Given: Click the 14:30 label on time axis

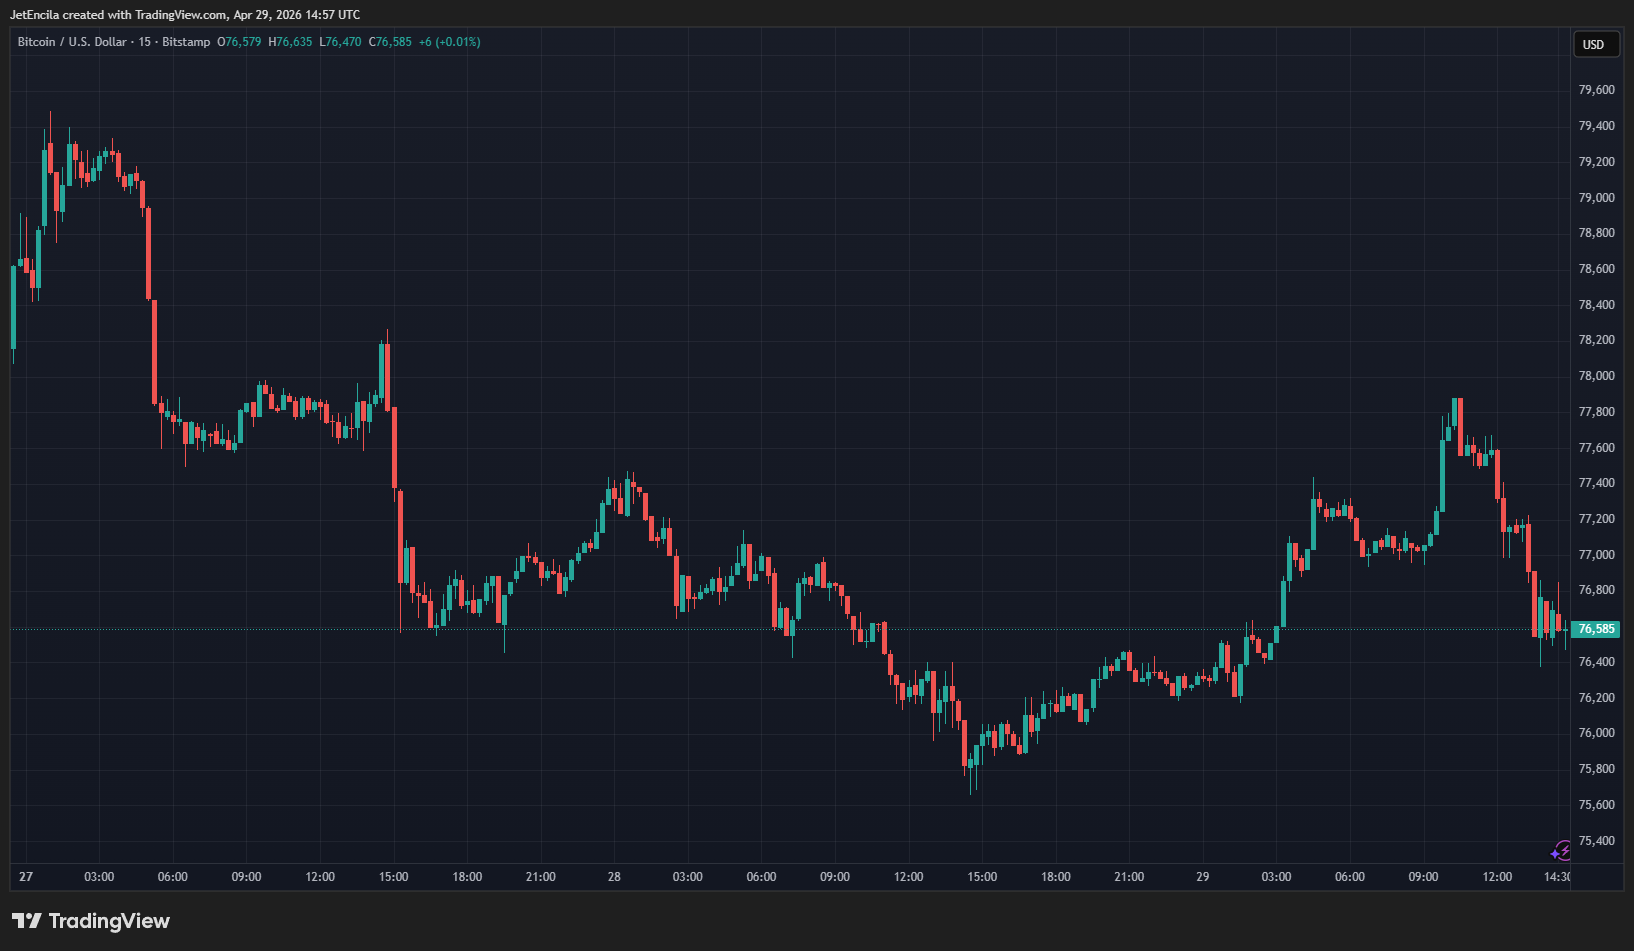Looking at the screenshot, I should (x=1556, y=877).
